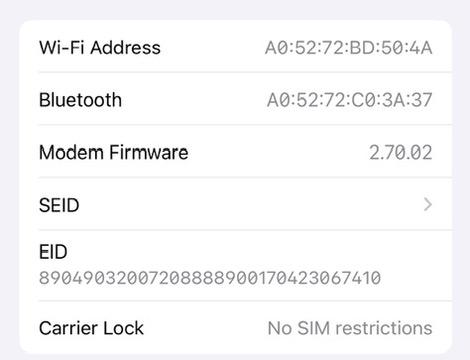Click empty space in Modem Firmware row
Image resolution: width=470 pixels, height=360 pixels.
278,153
